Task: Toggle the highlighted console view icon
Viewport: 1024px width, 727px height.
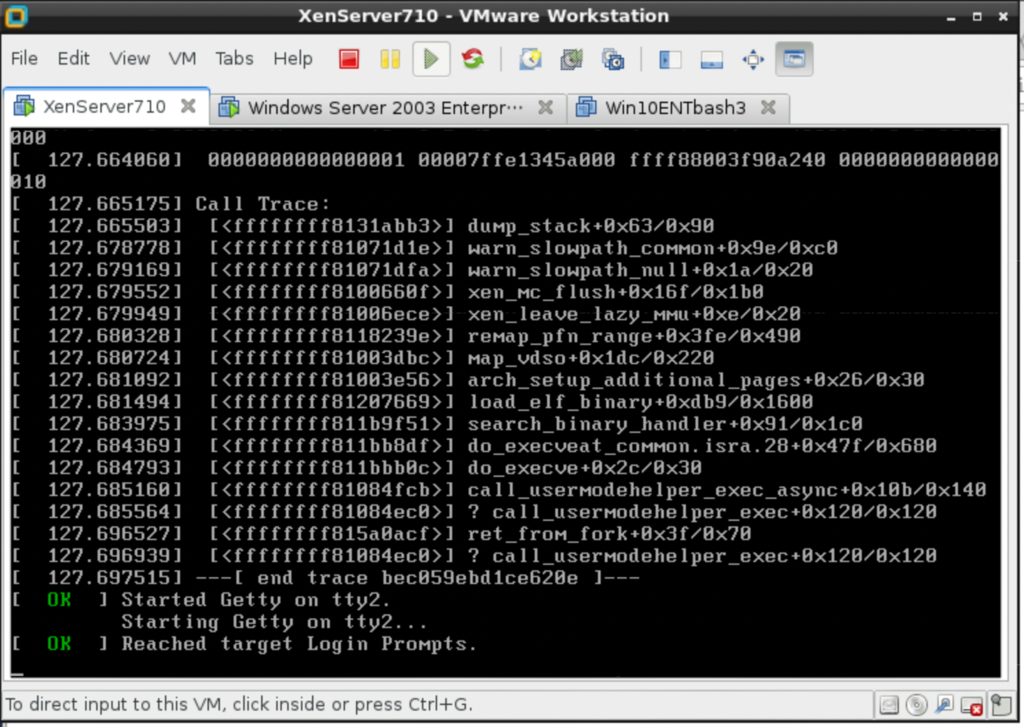Action: (x=794, y=59)
